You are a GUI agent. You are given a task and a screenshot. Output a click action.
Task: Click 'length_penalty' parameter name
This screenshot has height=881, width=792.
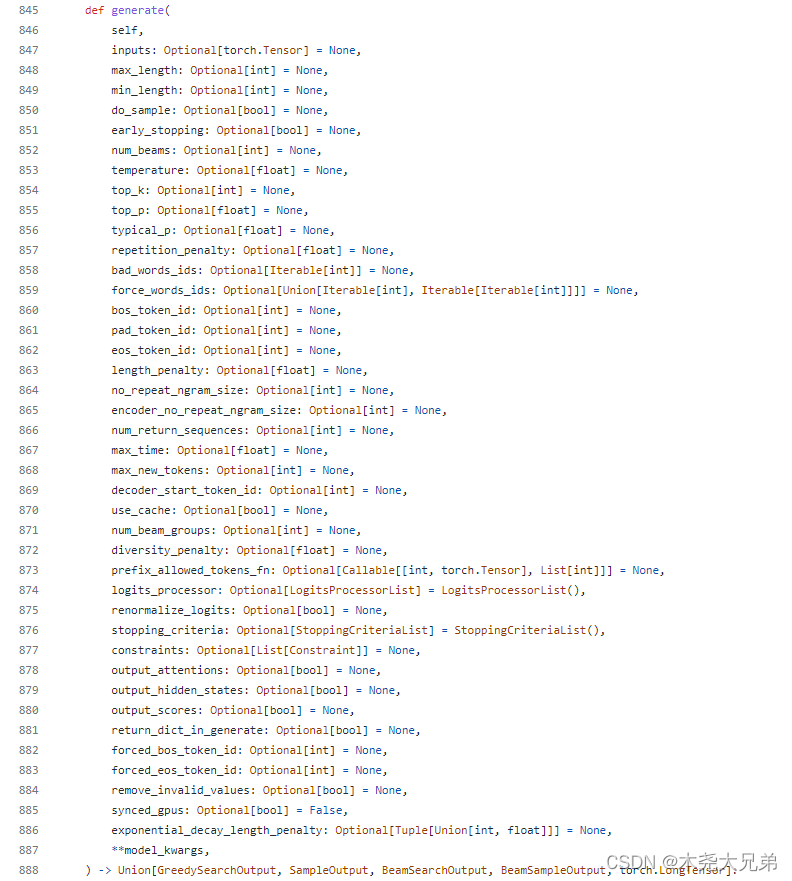pyautogui.click(x=157, y=370)
